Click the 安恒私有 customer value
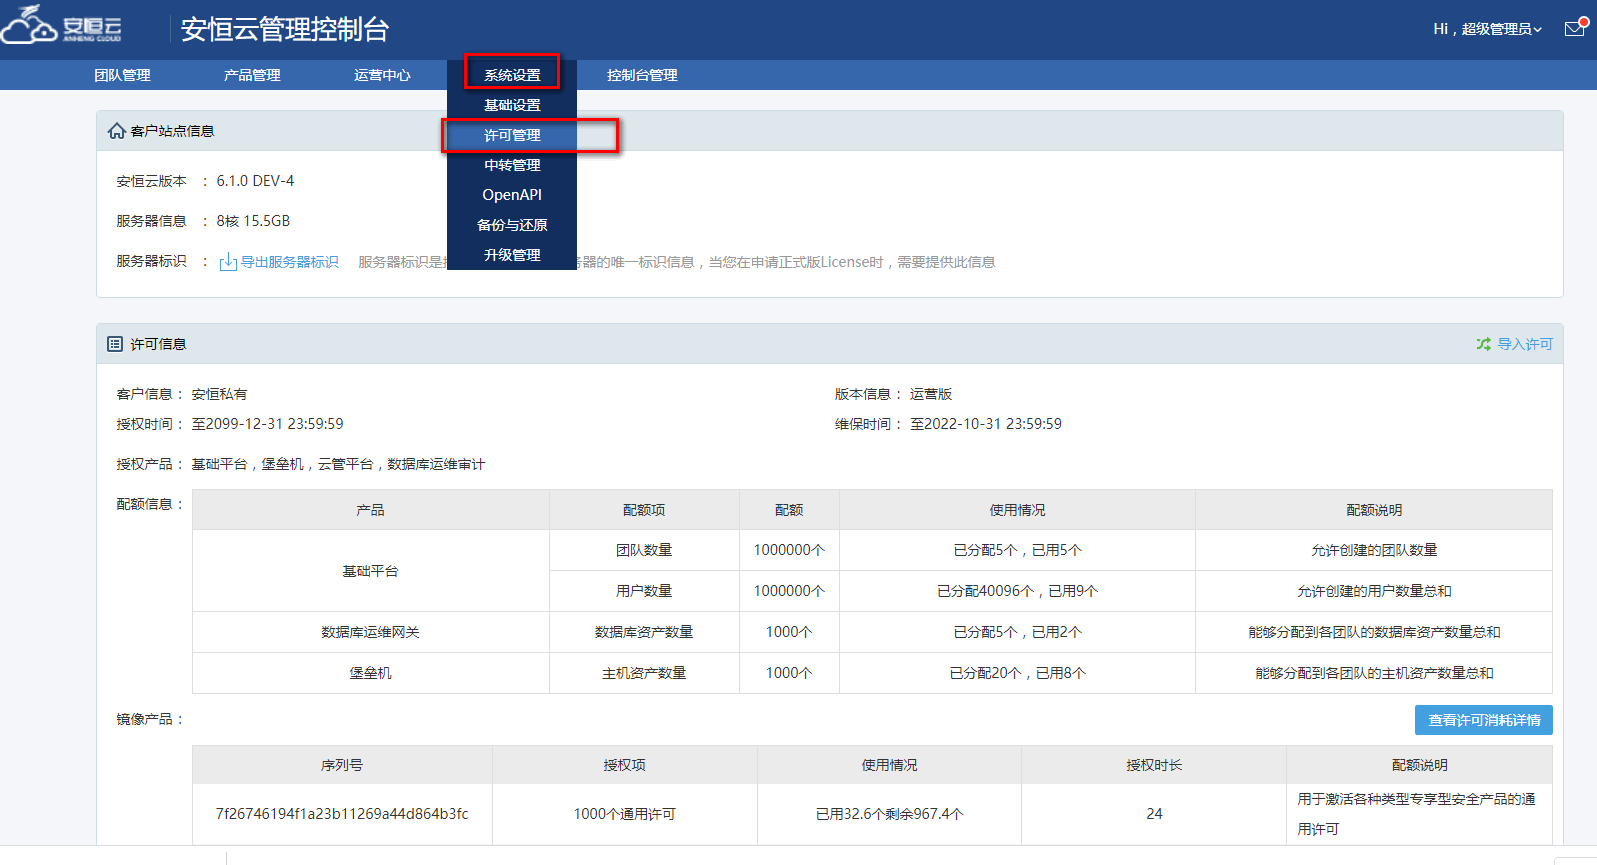The height and width of the screenshot is (865, 1597). tap(219, 394)
